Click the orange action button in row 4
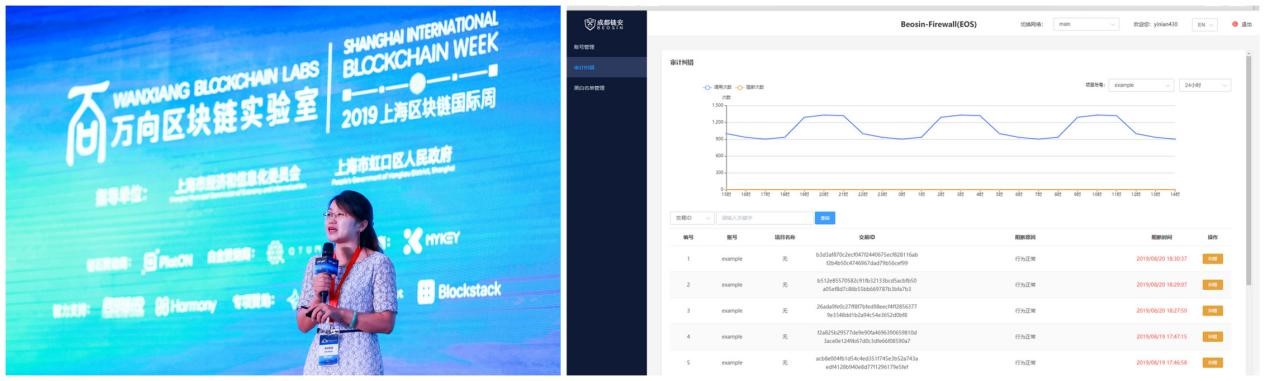The image size is (1265, 381). click(x=1213, y=336)
